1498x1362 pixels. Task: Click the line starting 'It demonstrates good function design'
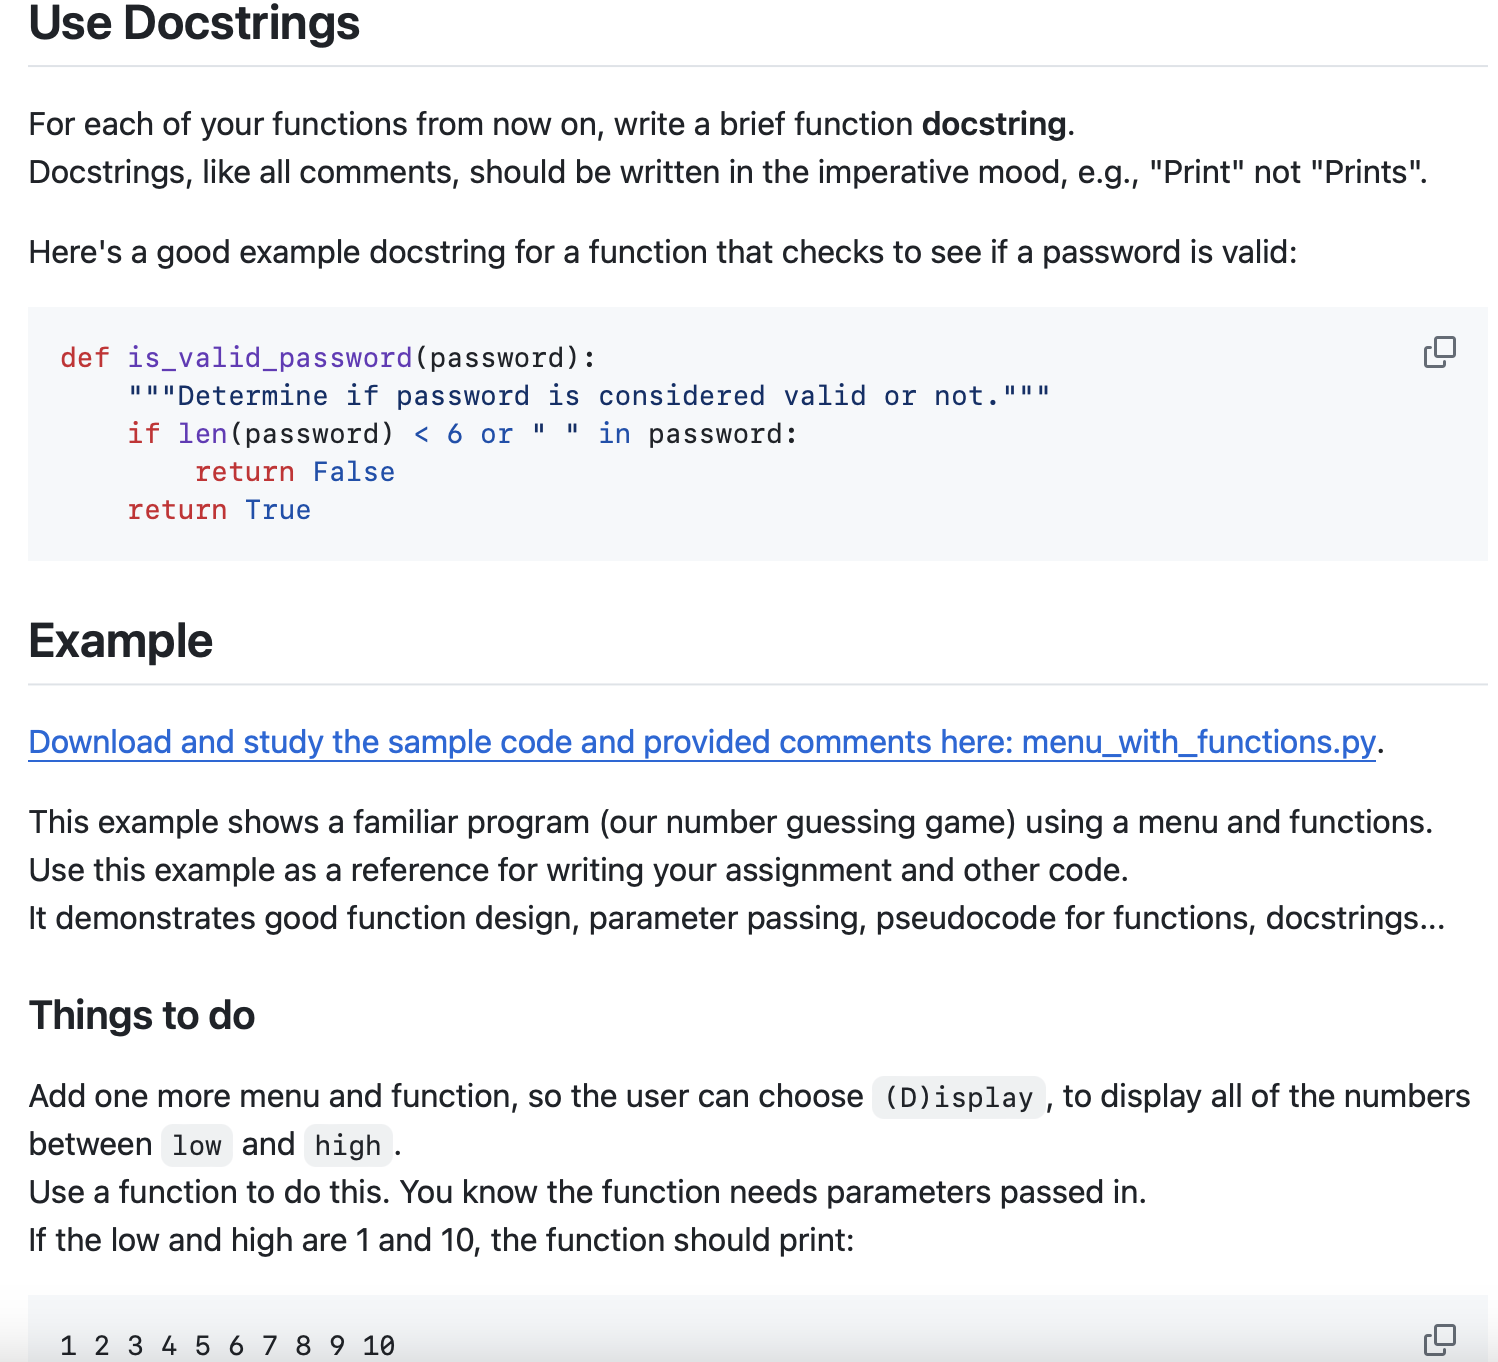click(x=737, y=918)
